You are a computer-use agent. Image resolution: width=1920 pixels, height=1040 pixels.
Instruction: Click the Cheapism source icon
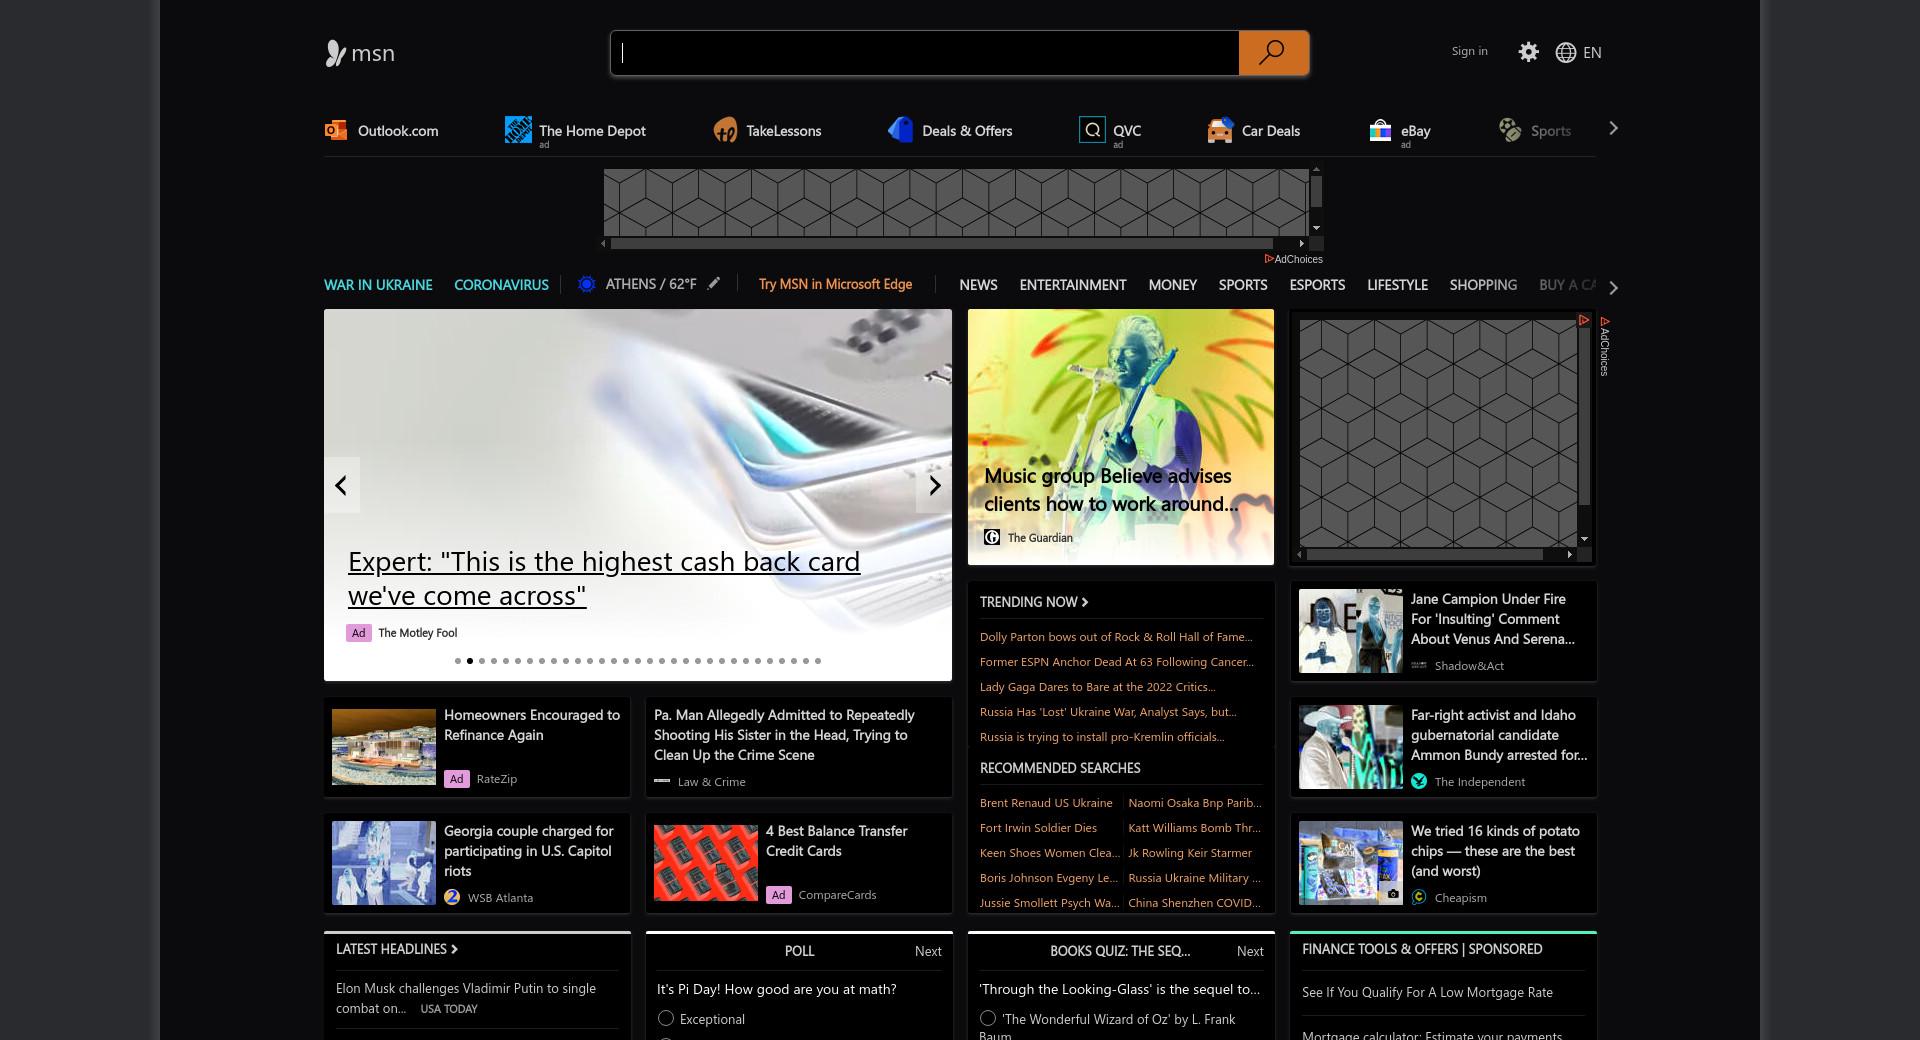[1419, 897]
